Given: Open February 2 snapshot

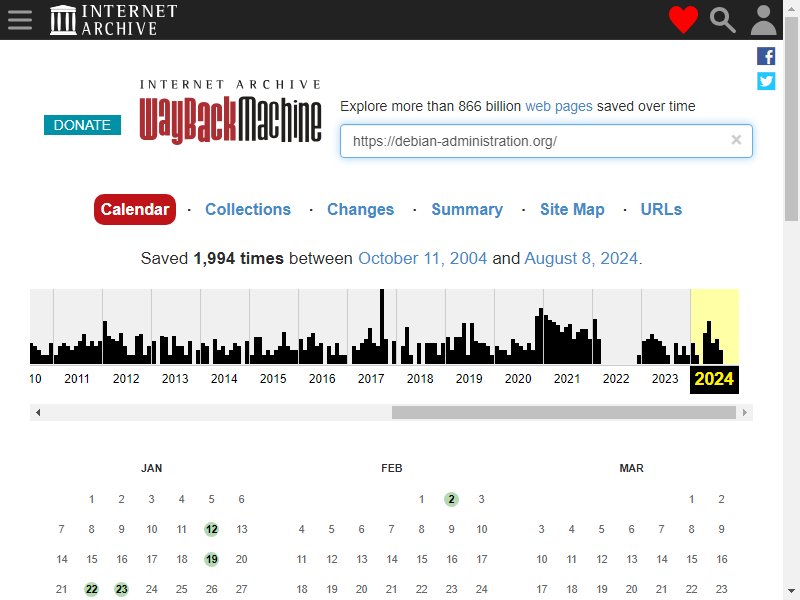Looking at the screenshot, I should [451, 499].
